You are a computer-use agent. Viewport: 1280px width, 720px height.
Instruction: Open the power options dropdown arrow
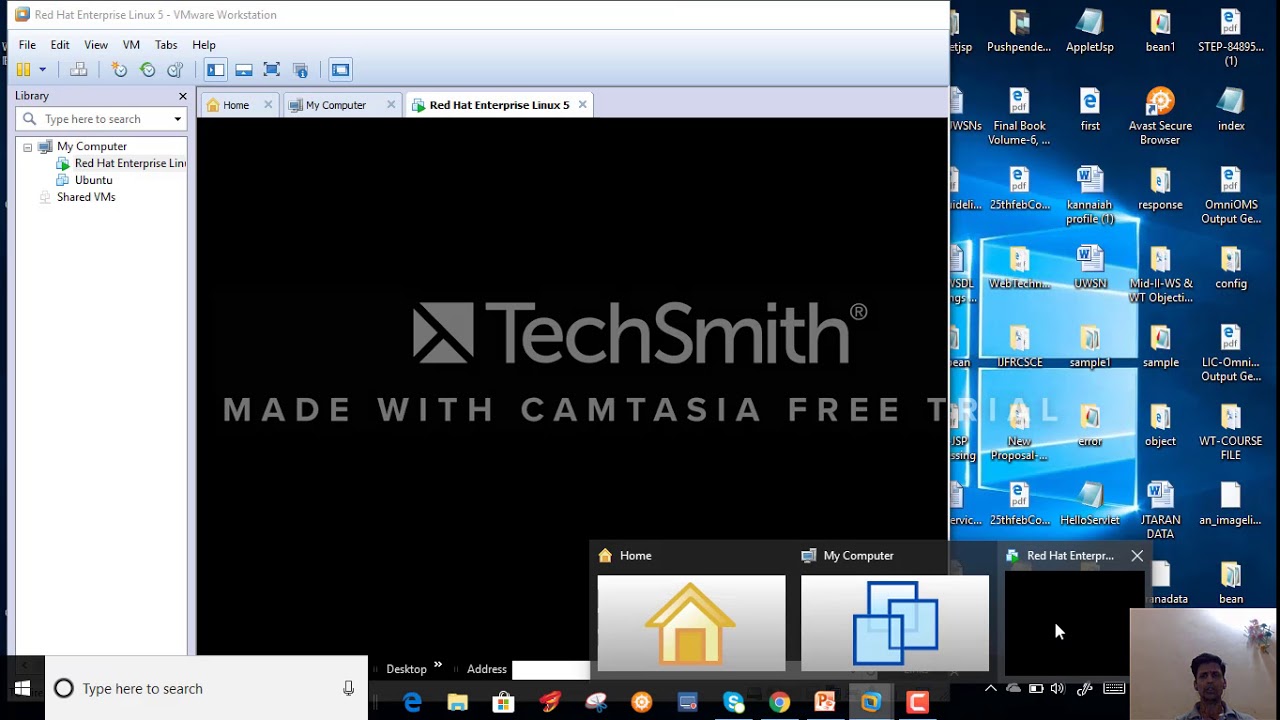42,70
